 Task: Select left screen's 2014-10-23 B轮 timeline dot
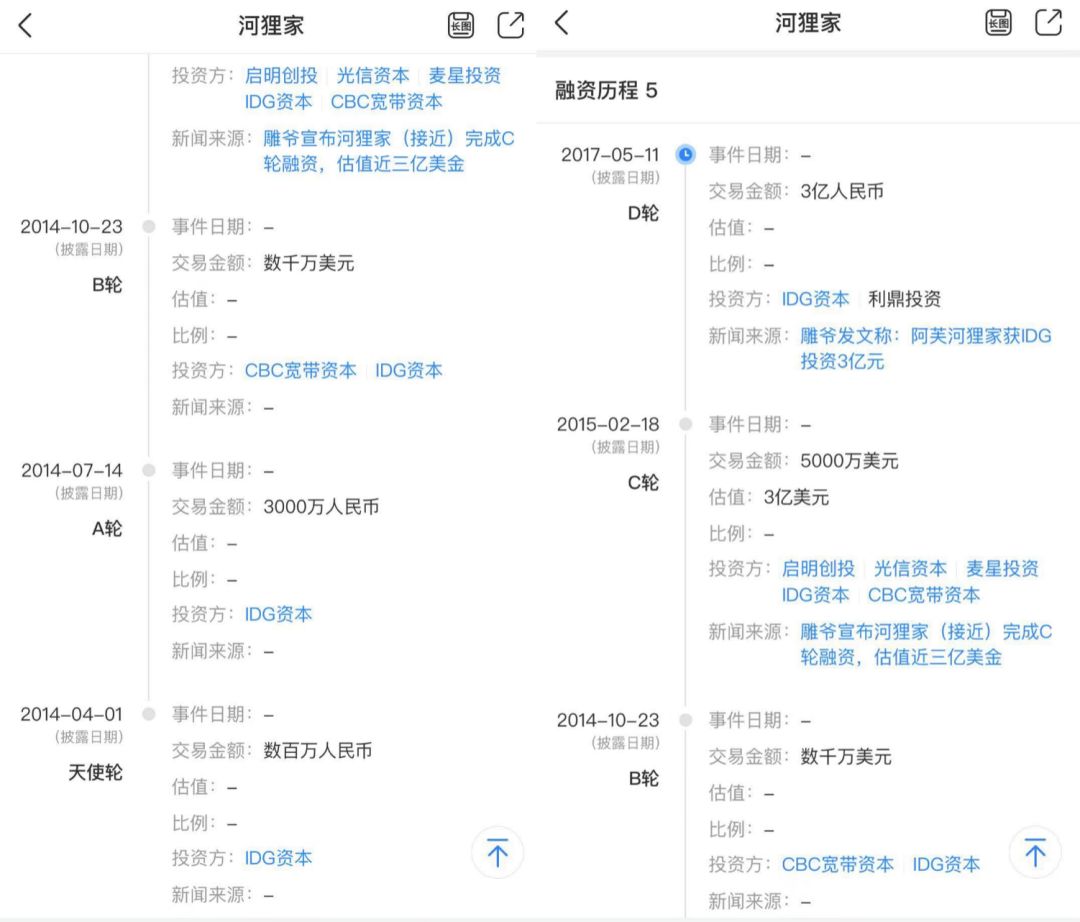(149, 227)
